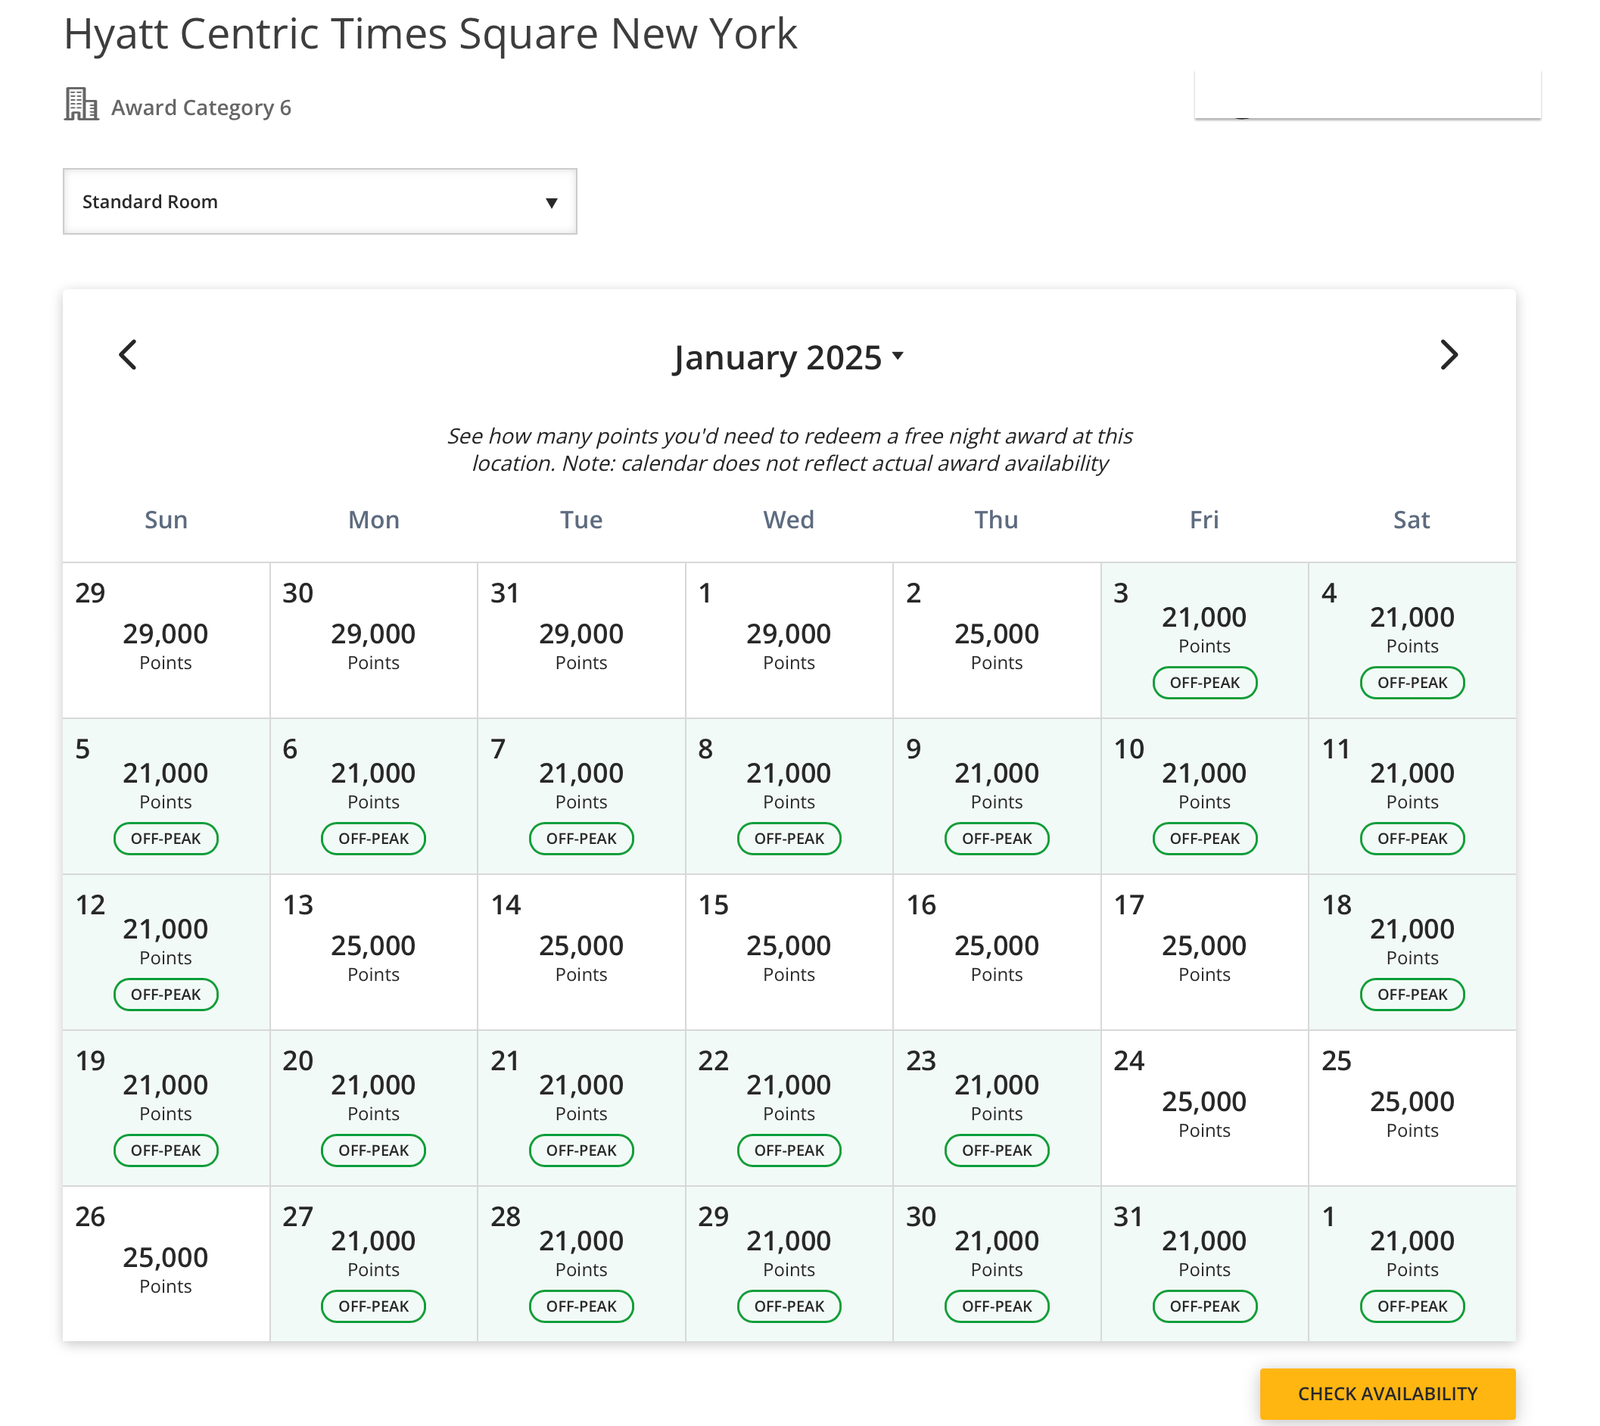Choose January 15 date cell

pyautogui.click(x=788, y=952)
